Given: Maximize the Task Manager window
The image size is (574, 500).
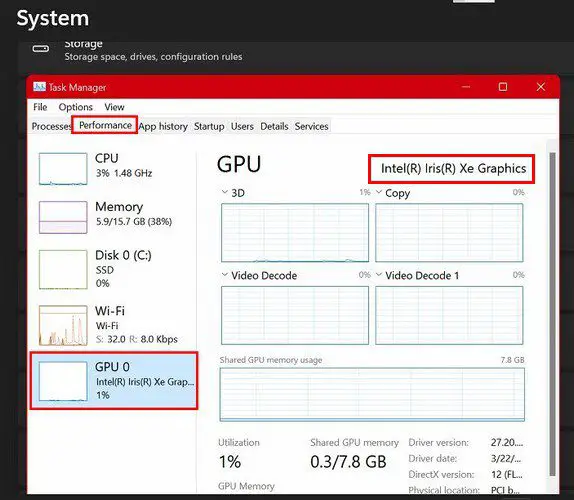Looking at the screenshot, I should pyautogui.click(x=503, y=87).
